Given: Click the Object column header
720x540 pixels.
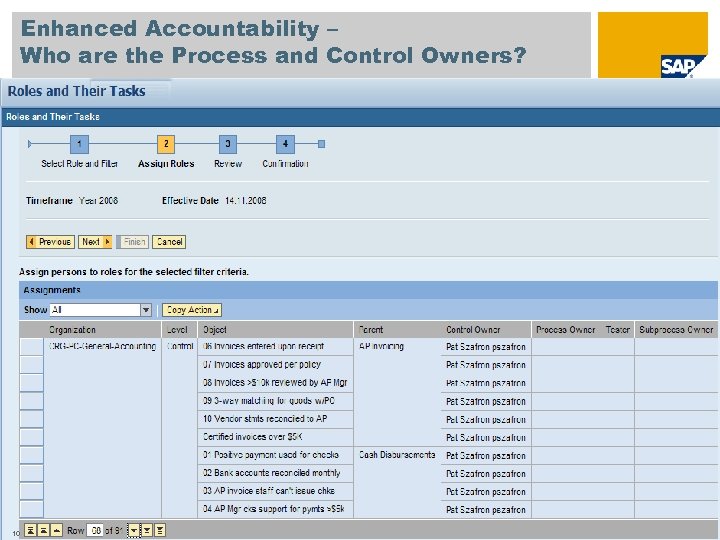Looking at the screenshot, I should pos(276,330).
